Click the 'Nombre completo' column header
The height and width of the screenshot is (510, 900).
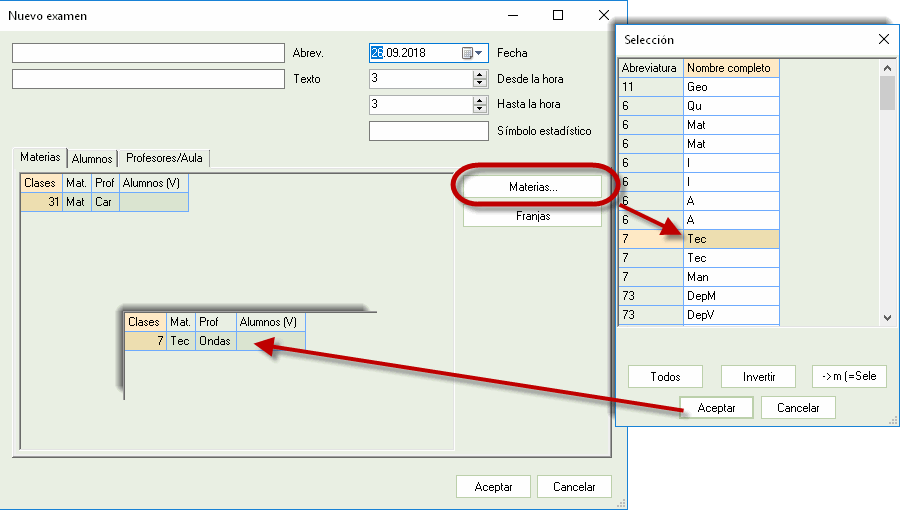tap(731, 68)
